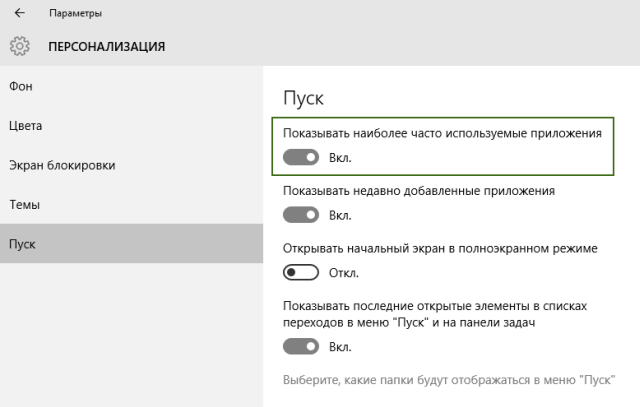
Task: Click 'Открывать начальный экран в полноэкранном режиме' label
Action: 440,248
